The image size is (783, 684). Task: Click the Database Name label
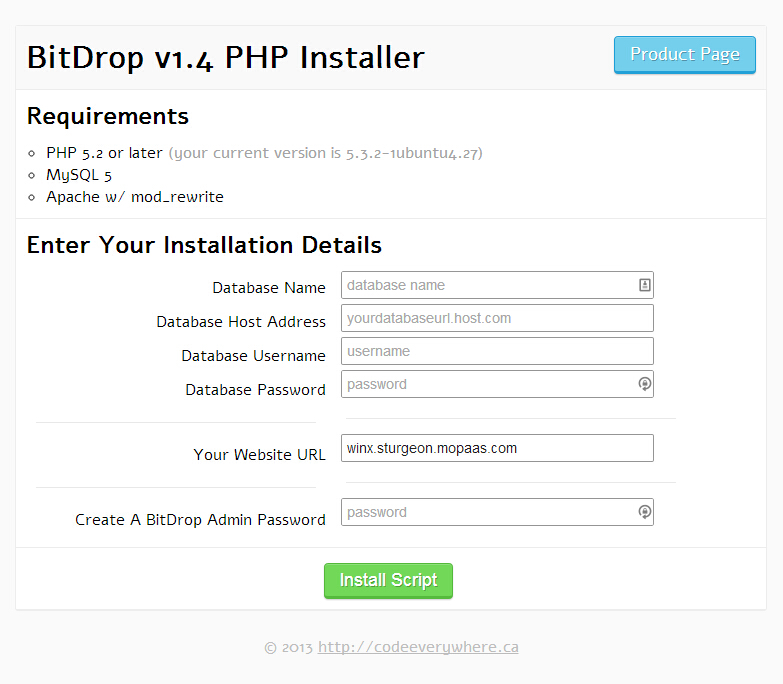269,288
